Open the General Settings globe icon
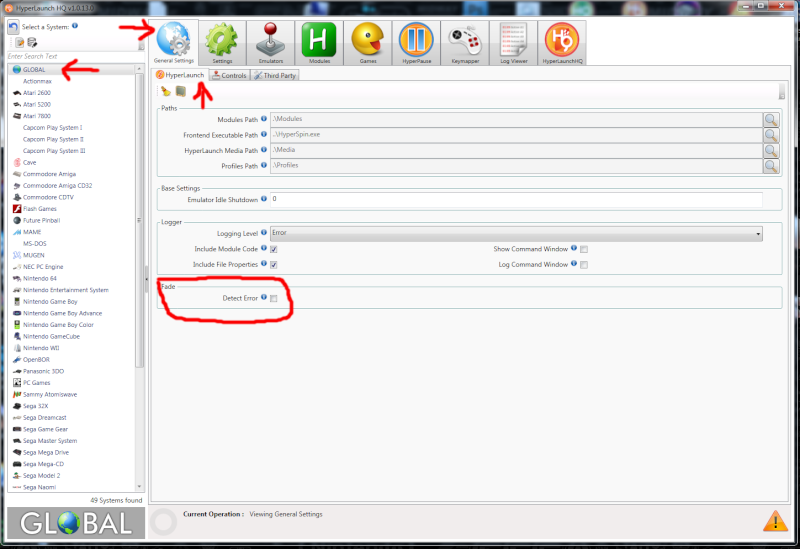This screenshot has width=800, height=549. (x=174, y=43)
